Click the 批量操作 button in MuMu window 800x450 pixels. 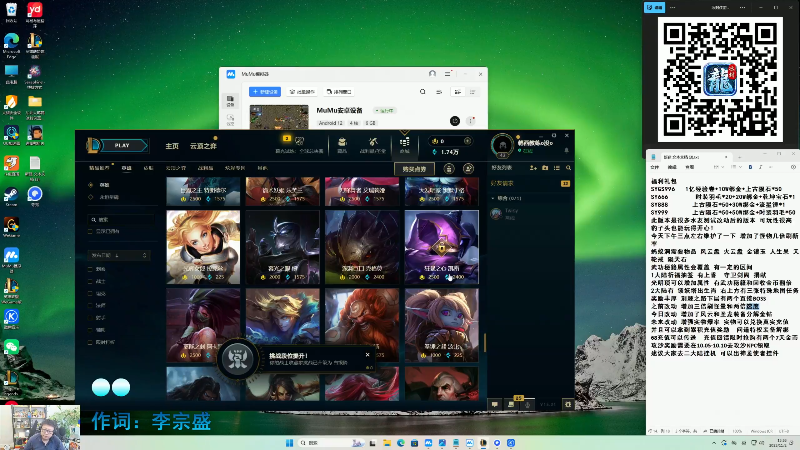pos(302,92)
